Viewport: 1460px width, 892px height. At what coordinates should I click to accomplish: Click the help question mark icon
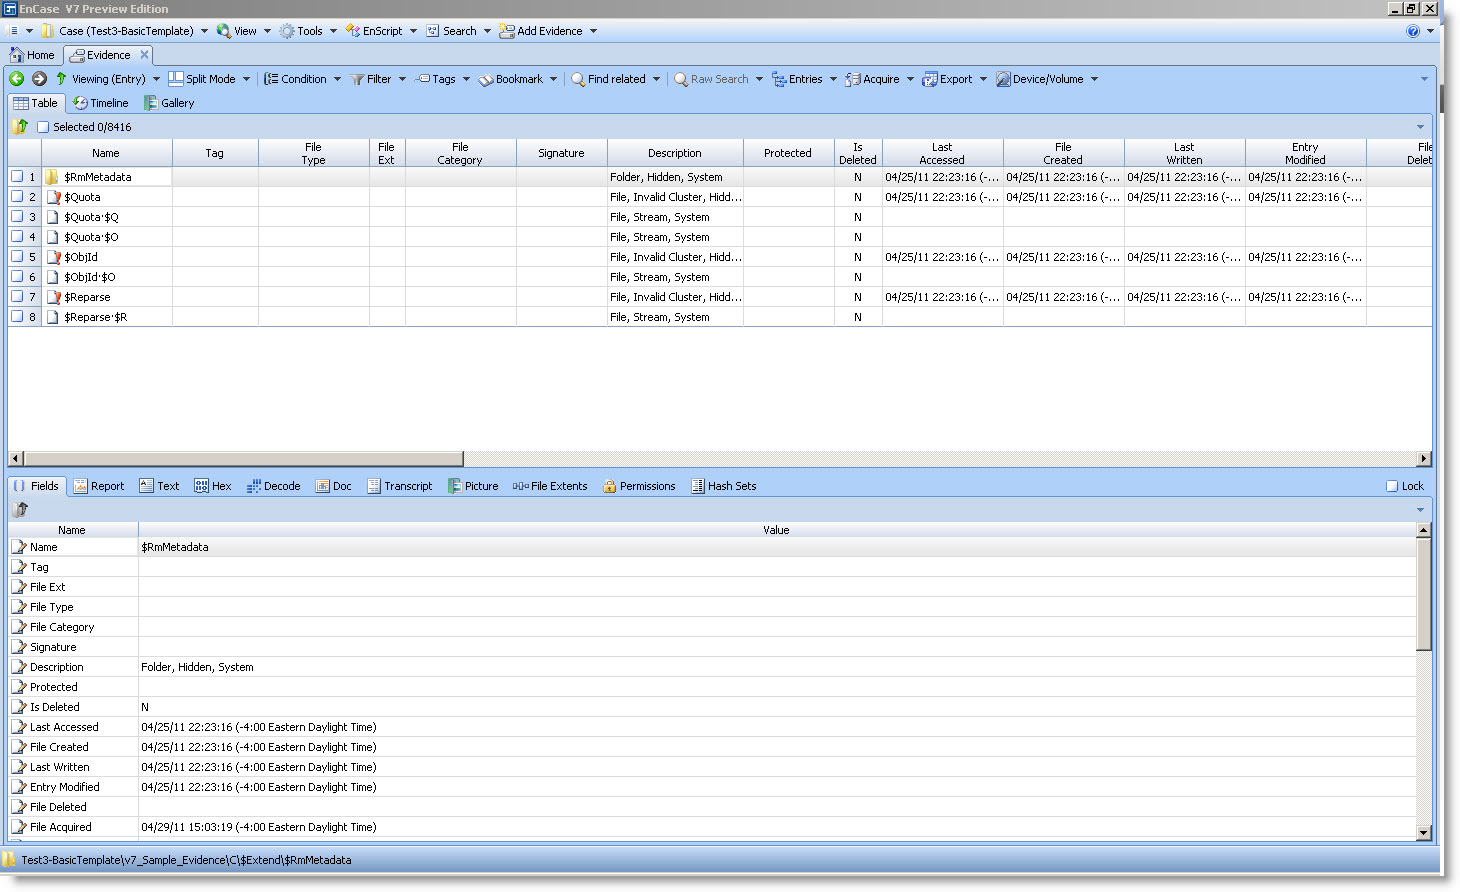click(x=1413, y=31)
